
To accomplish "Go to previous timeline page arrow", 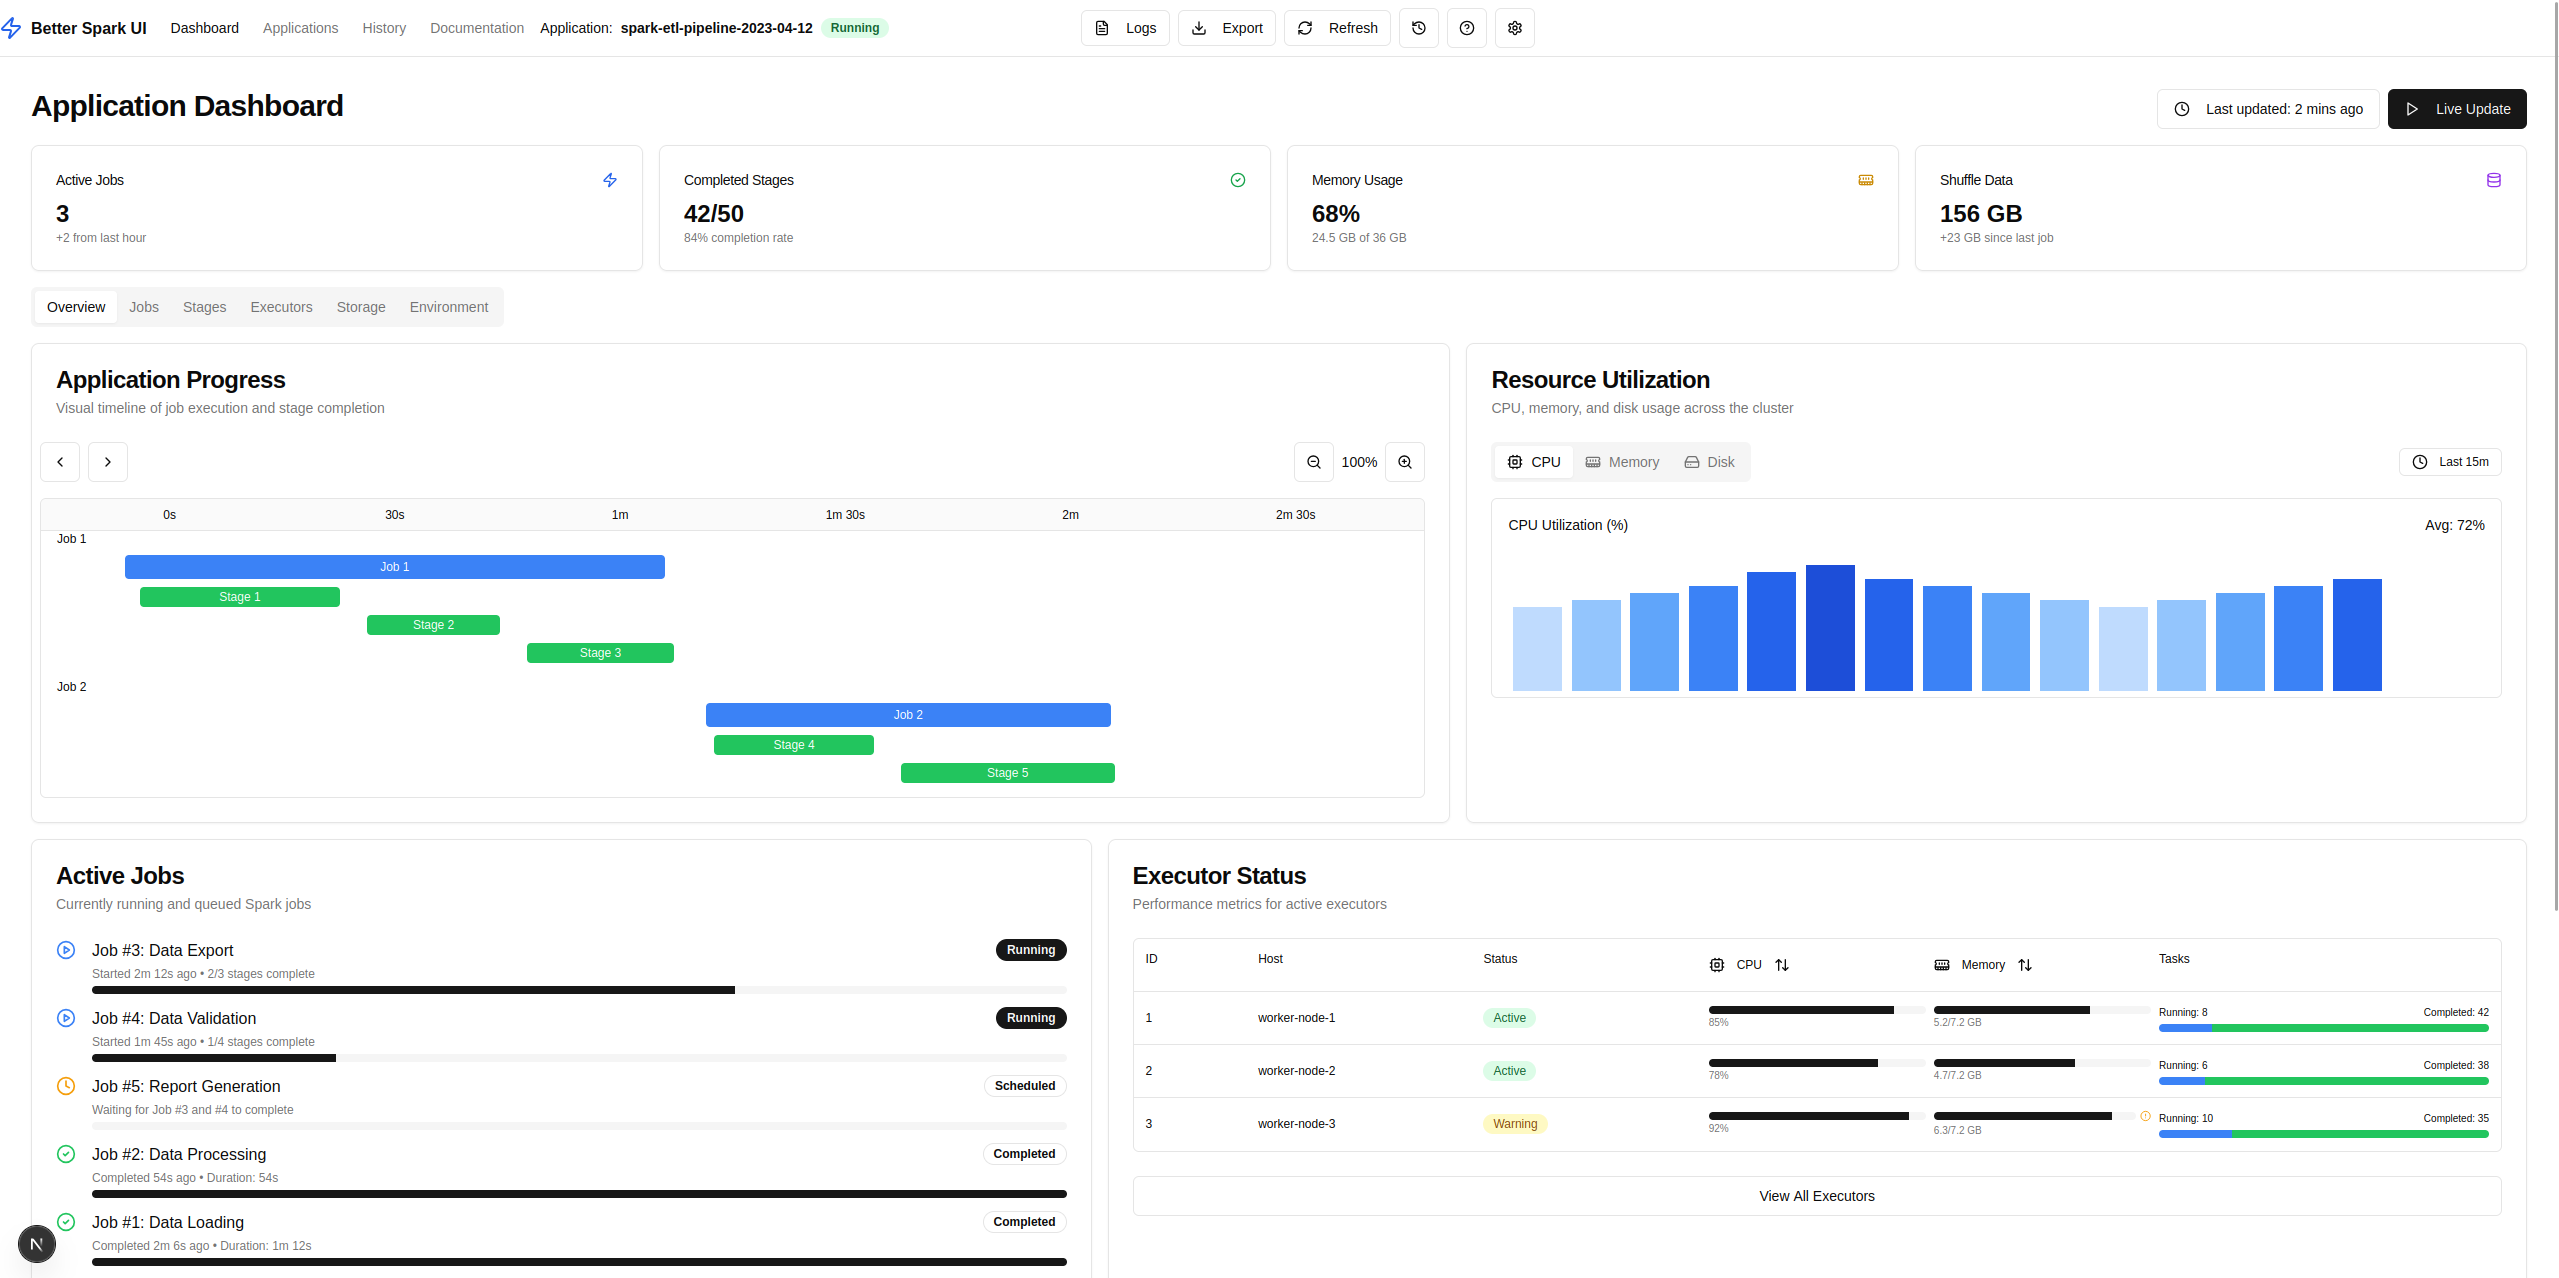I will [x=60, y=462].
